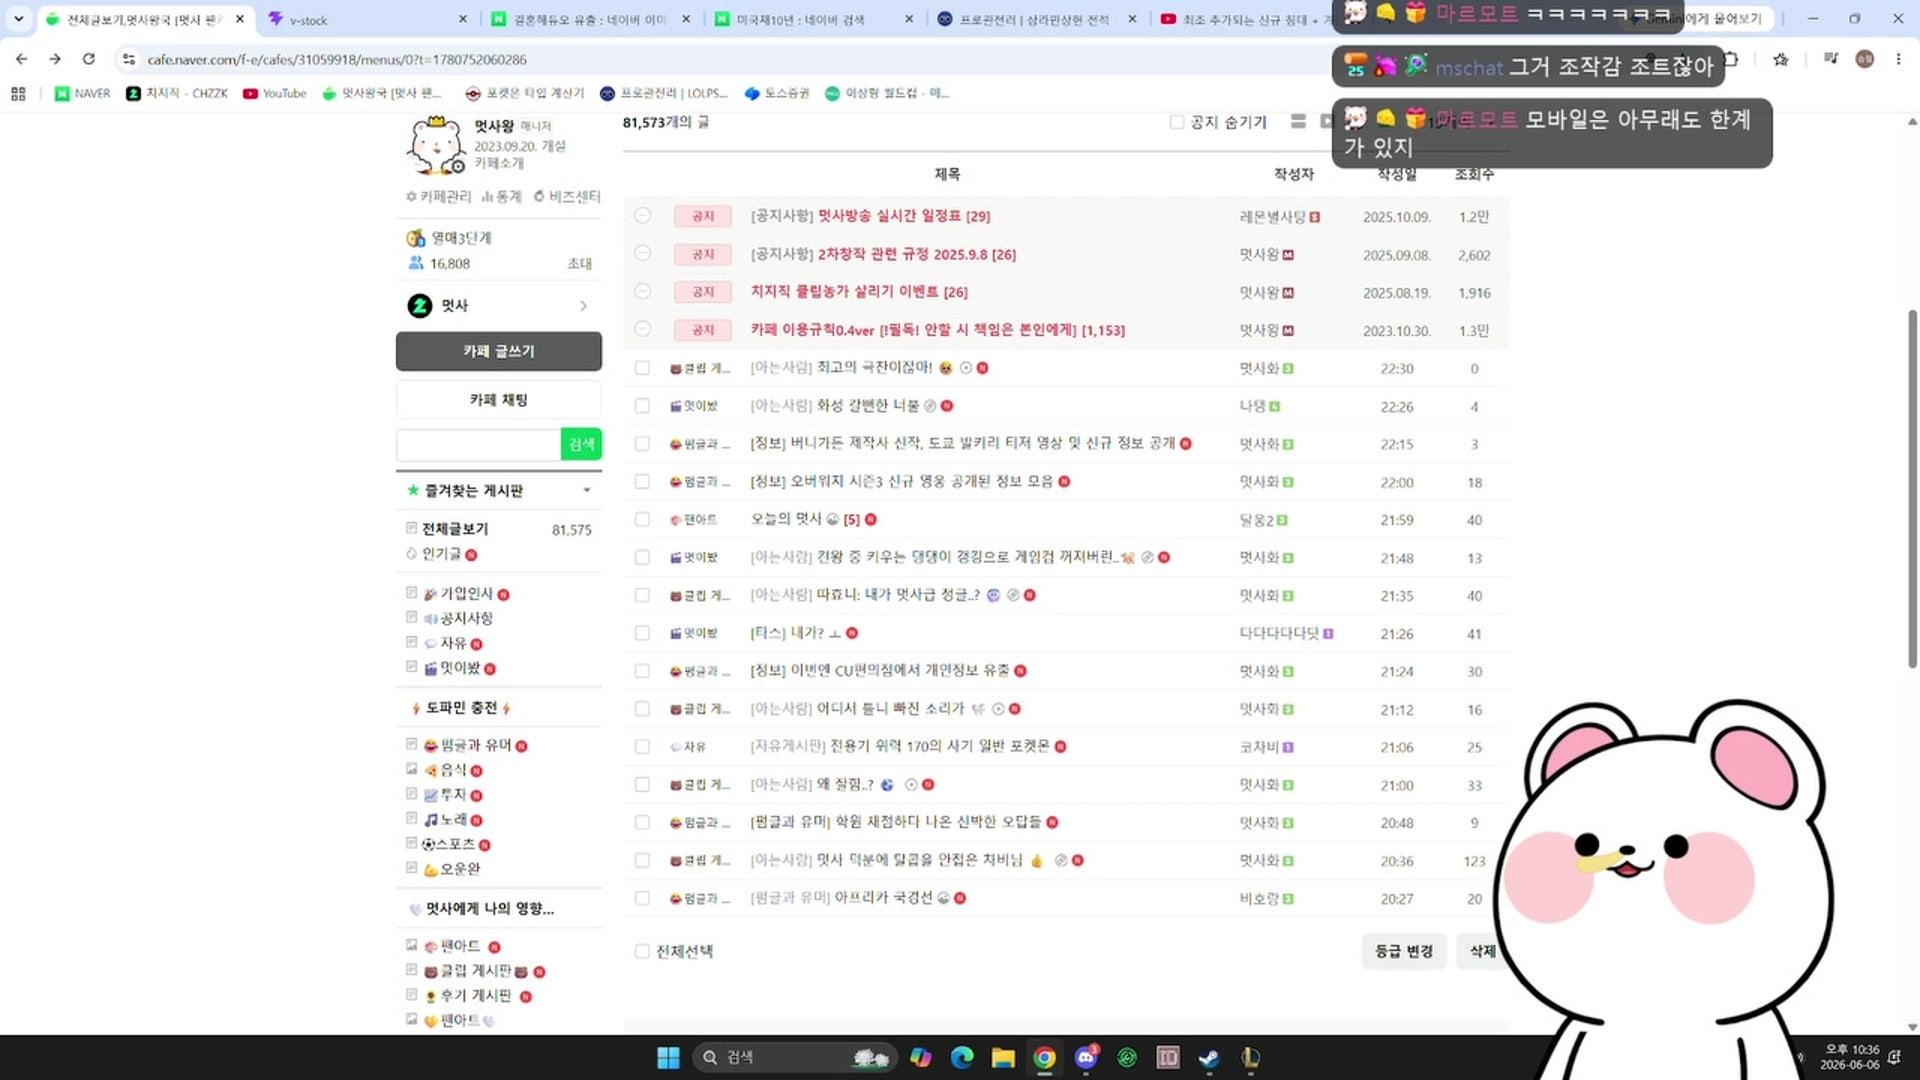Open Steam from the taskbar
This screenshot has height=1080, width=1920.
1209,1057
